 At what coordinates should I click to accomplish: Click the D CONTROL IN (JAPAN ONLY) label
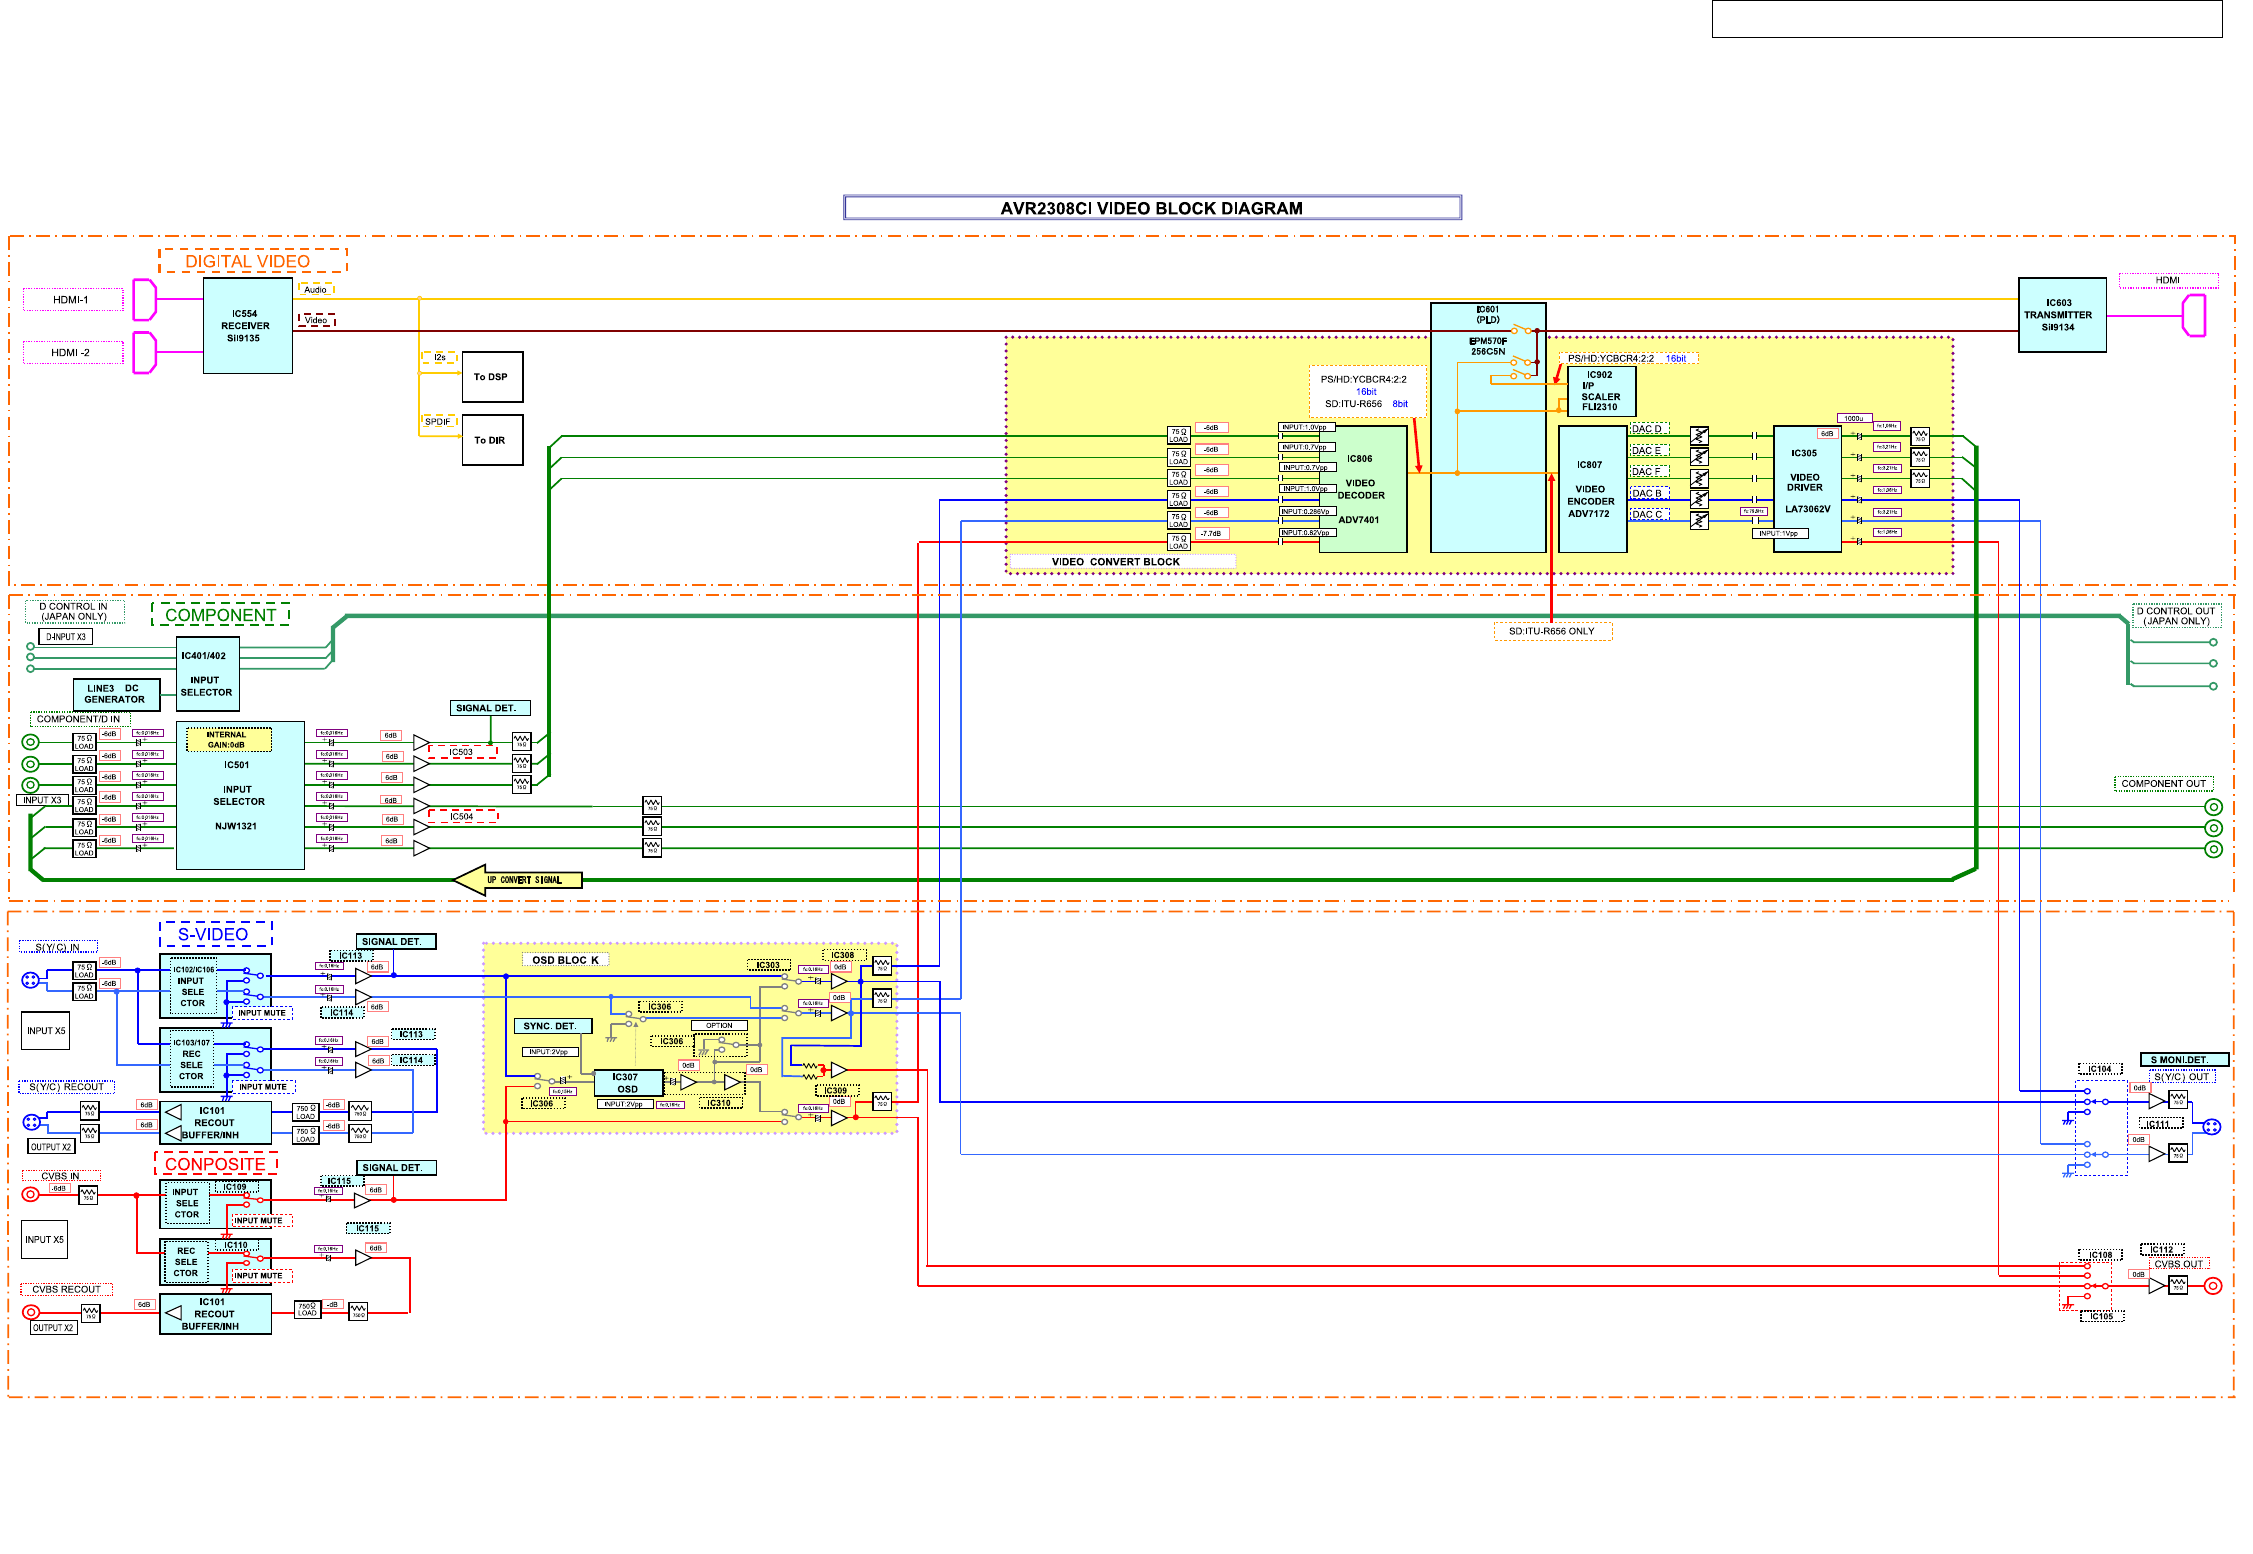(x=75, y=611)
